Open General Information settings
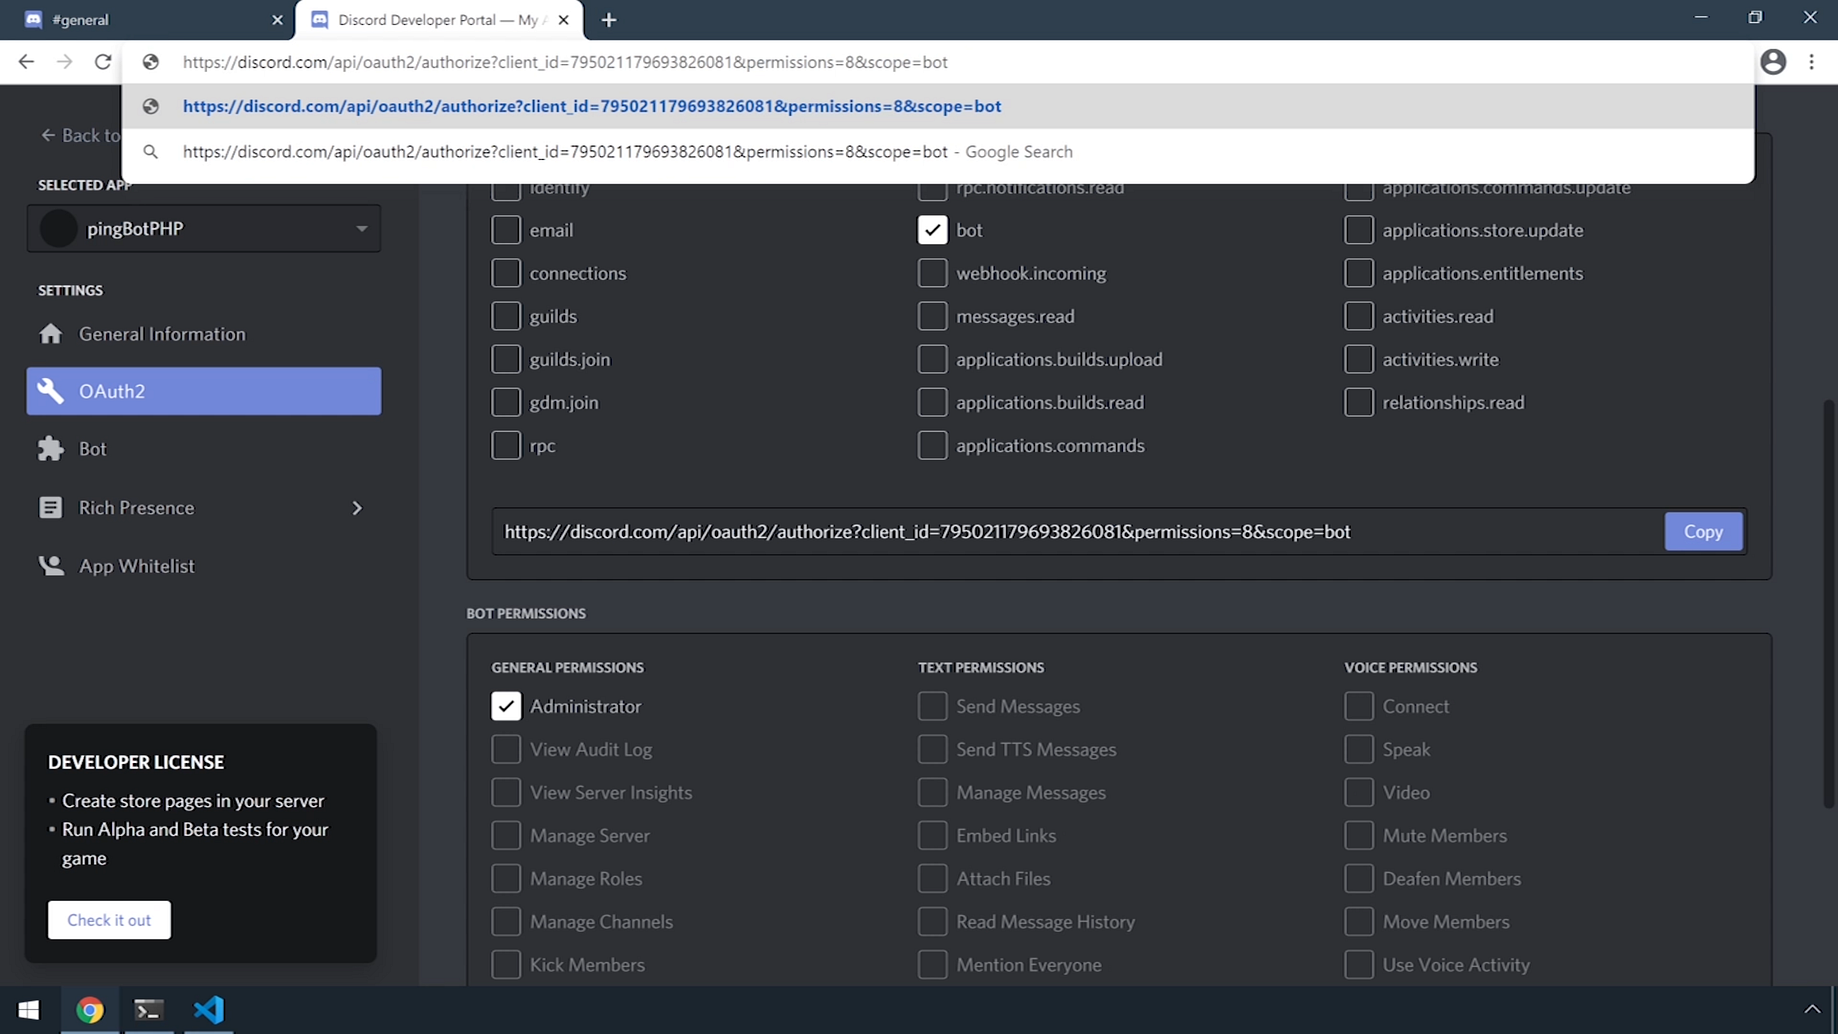 (x=204, y=334)
